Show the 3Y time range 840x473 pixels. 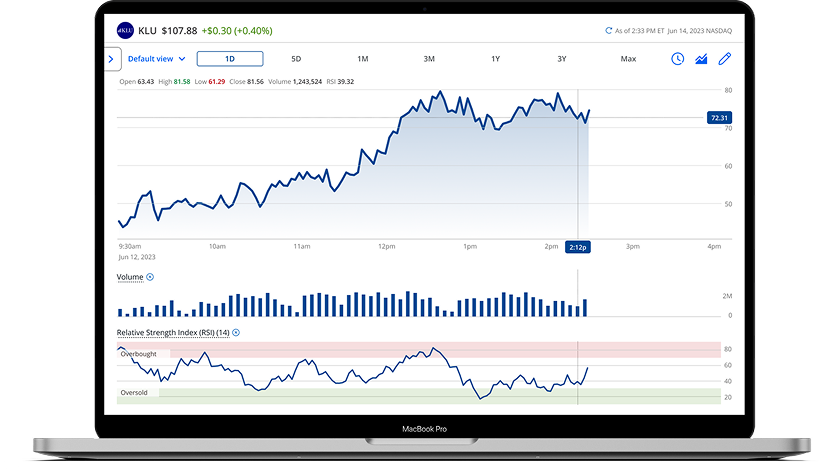562,59
